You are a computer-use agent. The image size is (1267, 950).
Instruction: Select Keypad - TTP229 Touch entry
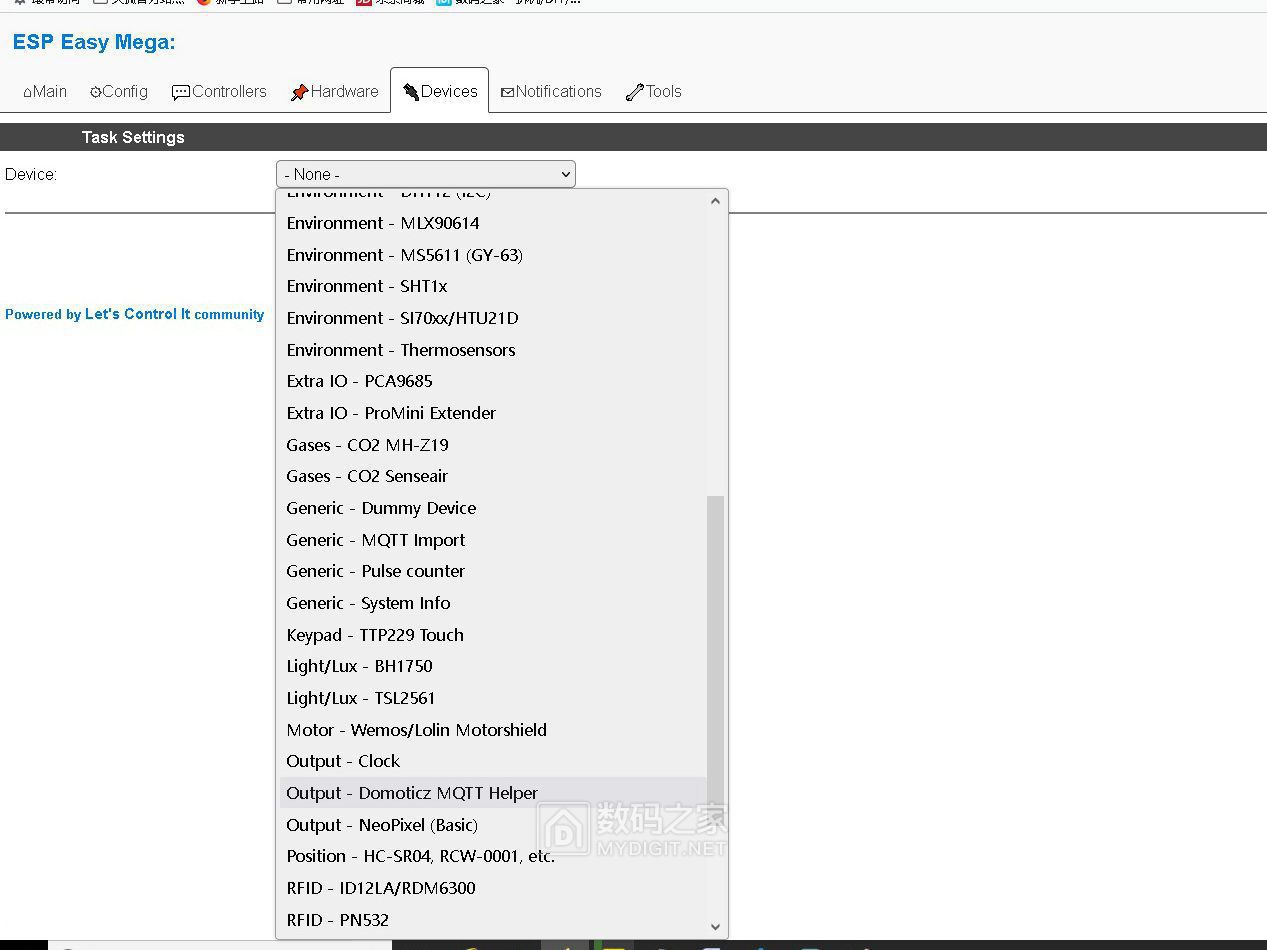(375, 635)
